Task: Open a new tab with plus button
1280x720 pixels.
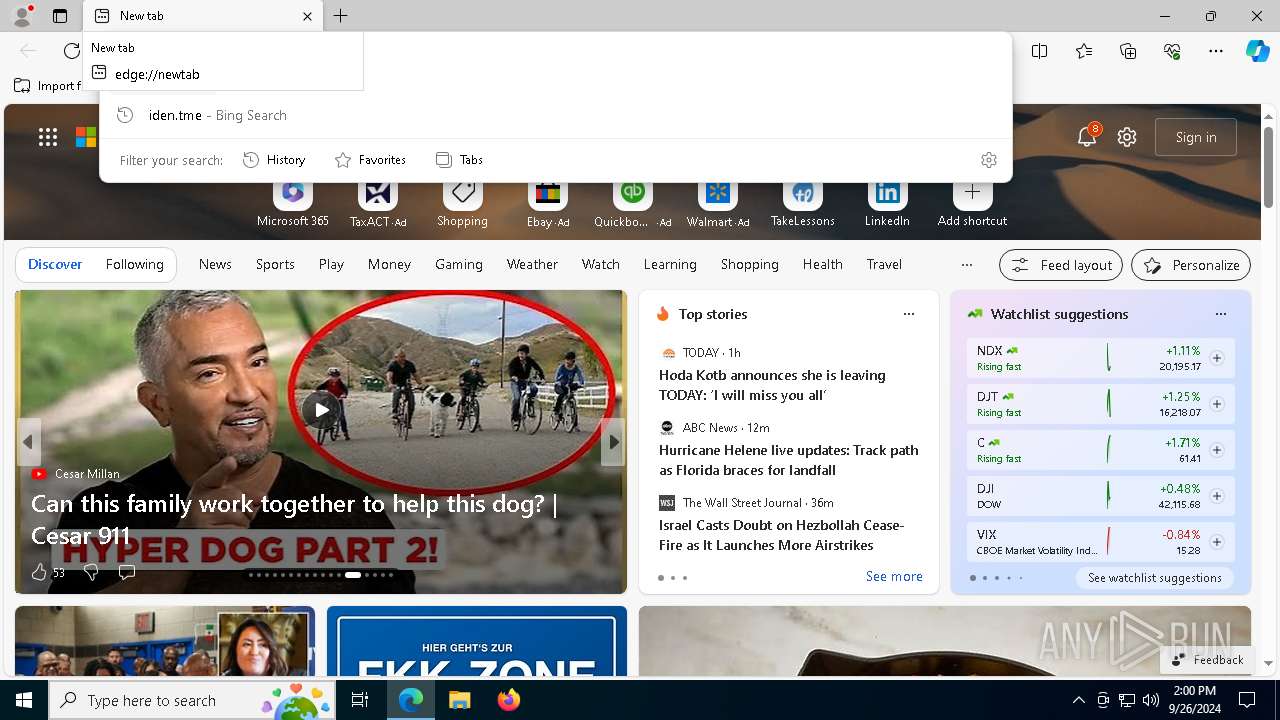Action: pyautogui.click(x=341, y=16)
